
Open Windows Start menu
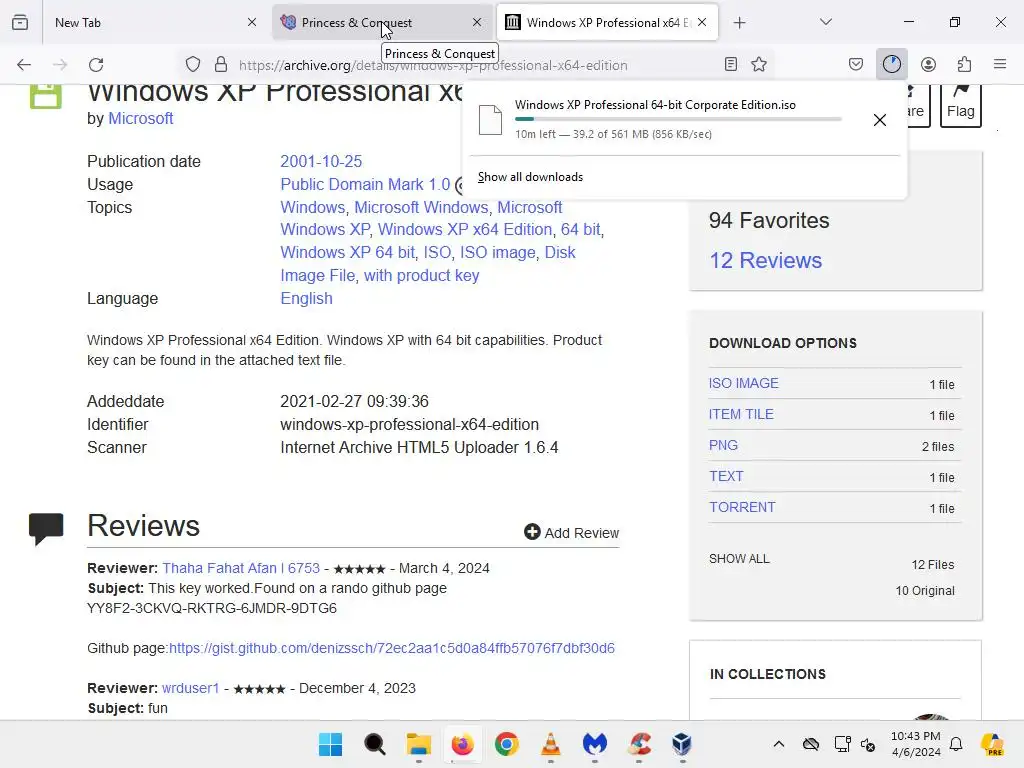coord(330,744)
